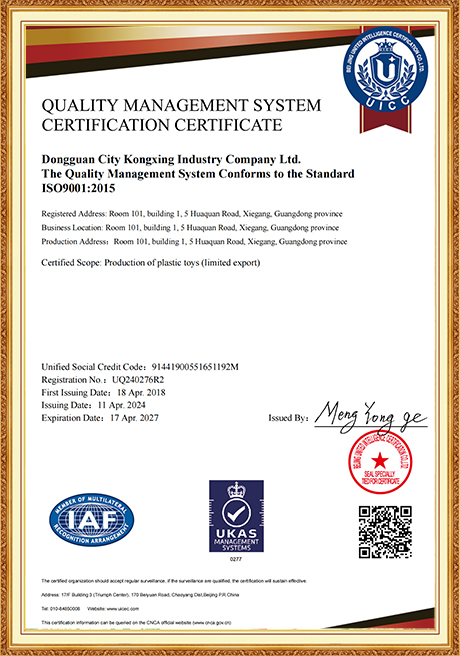The image size is (460, 656).
Task: Click the '0277' number under UKAS logo
Action: click(236, 559)
